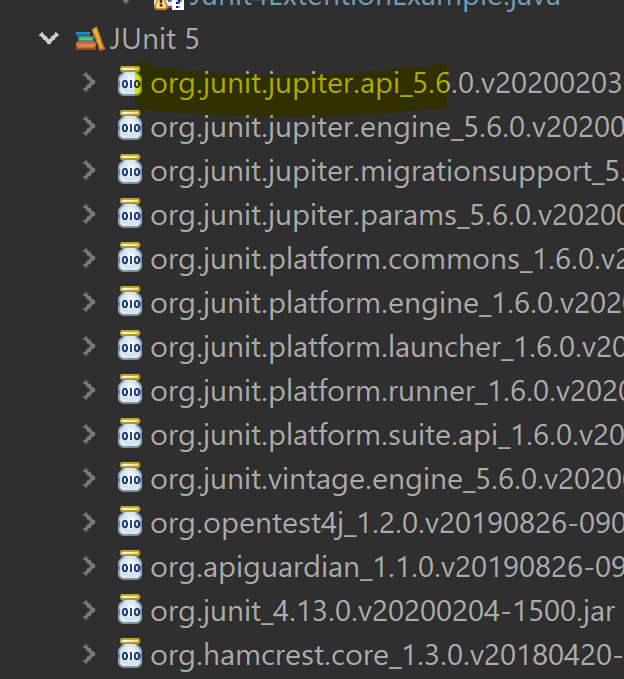
Task: Click jar icon next to org.junit.platform.runner
Action: (x=130, y=391)
